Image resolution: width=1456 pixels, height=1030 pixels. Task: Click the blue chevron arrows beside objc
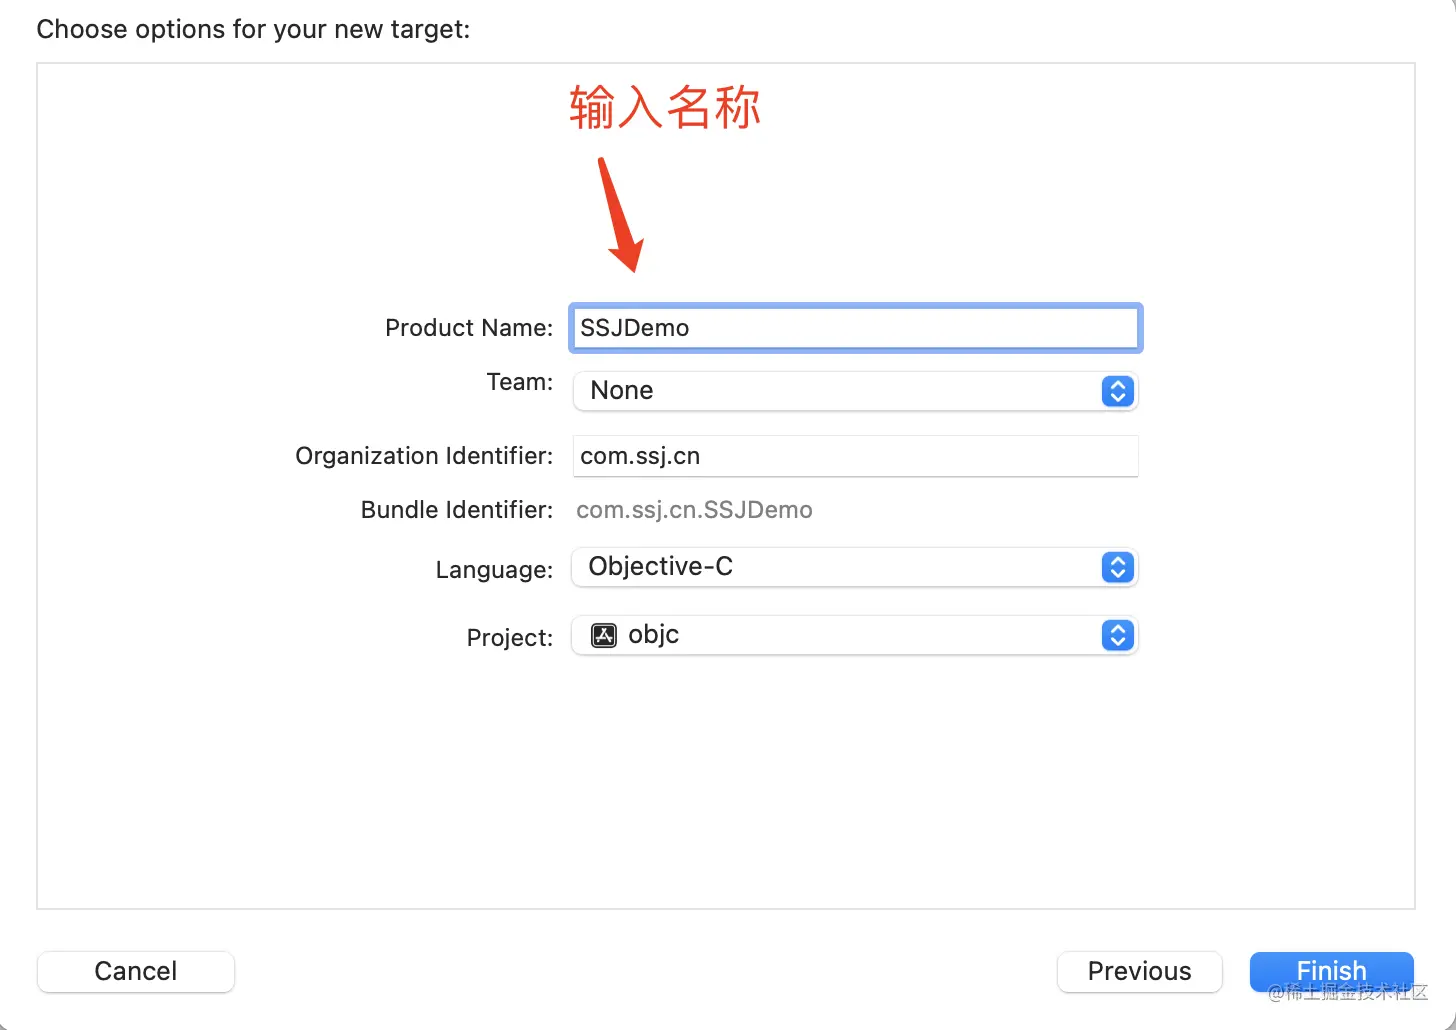1117,635
